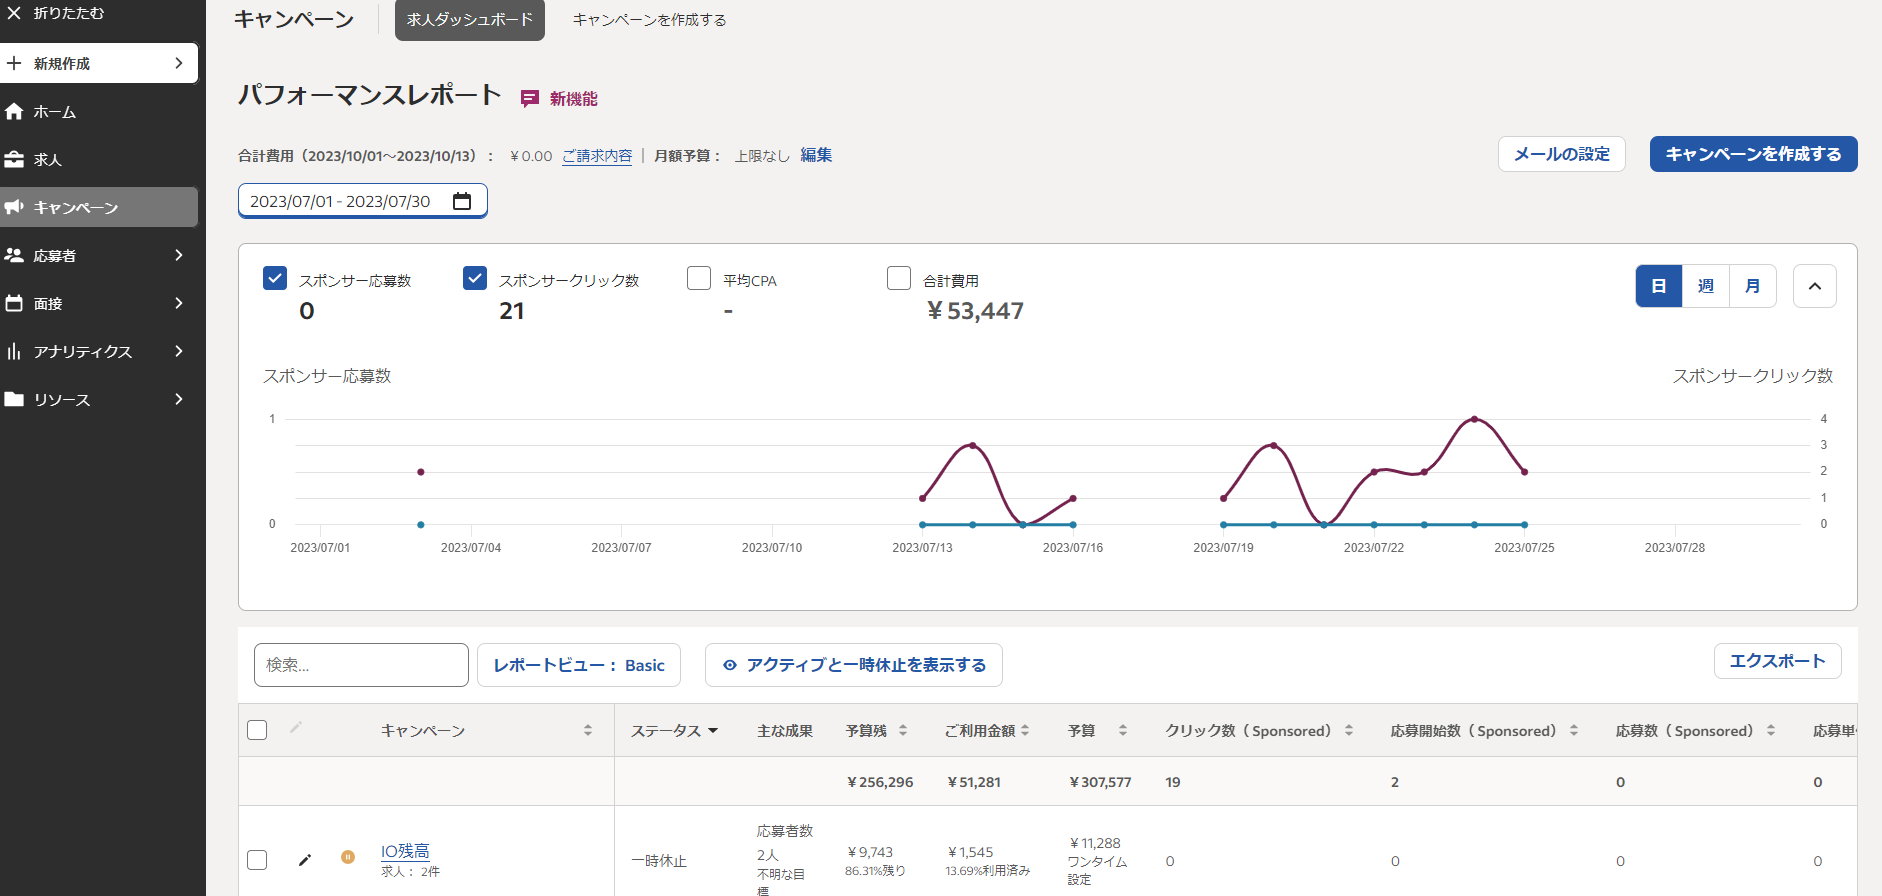
Task: Open the ご請求内容 billing link
Action: (597, 156)
